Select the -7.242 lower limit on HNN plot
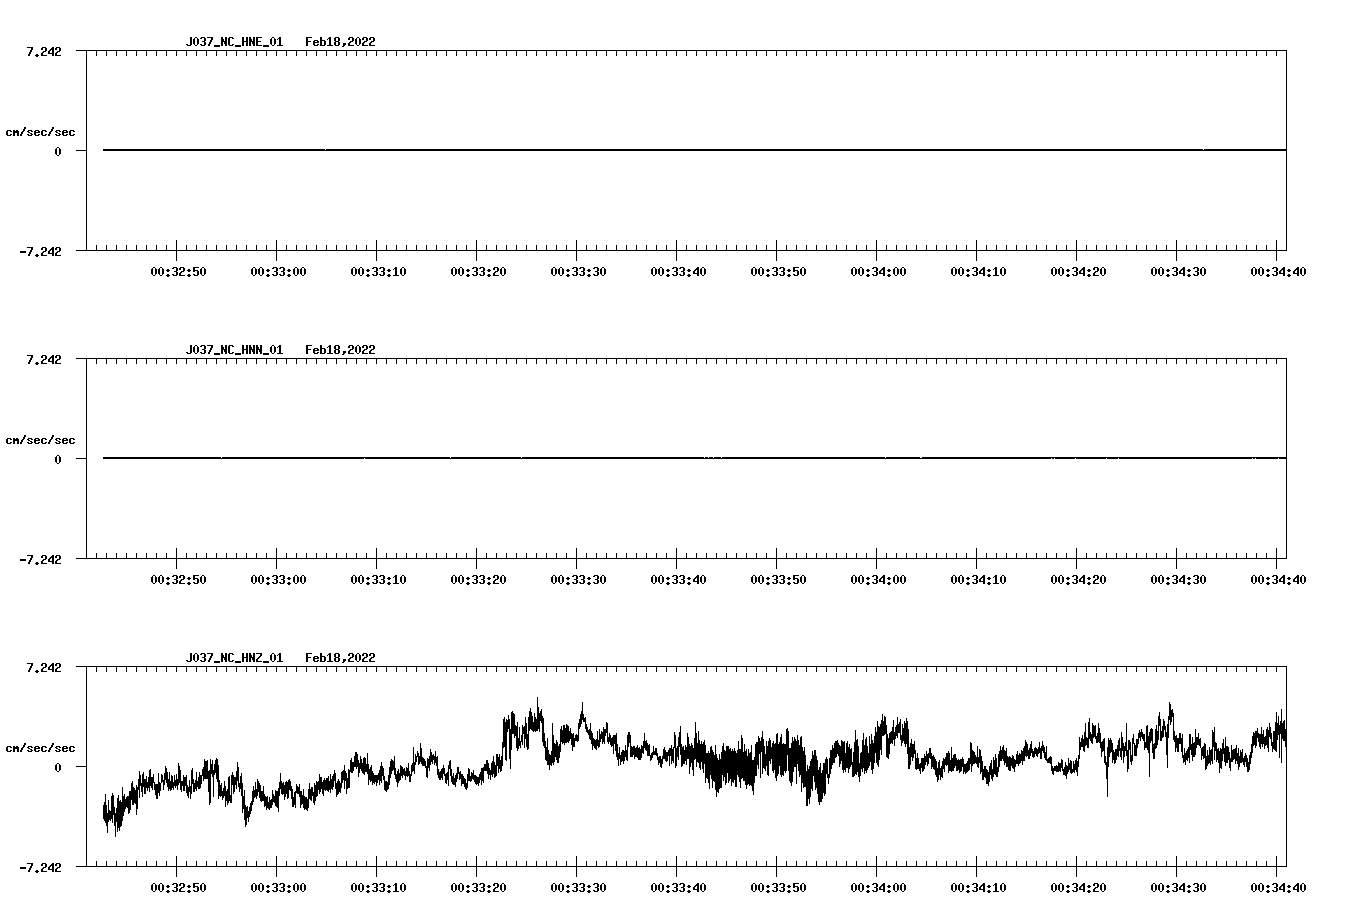 [x=40, y=559]
